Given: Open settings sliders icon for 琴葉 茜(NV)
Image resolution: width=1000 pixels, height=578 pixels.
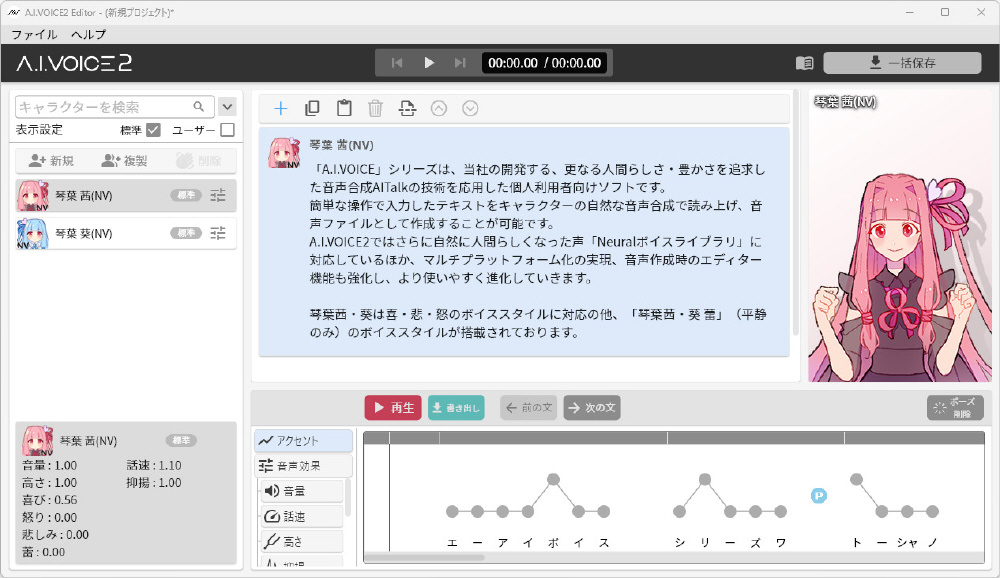Looking at the screenshot, I should (219, 195).
